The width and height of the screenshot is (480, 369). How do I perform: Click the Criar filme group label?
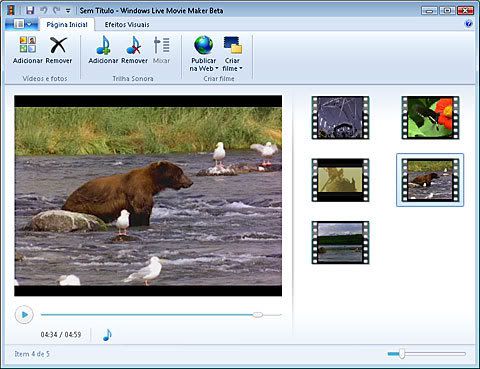[219, 79]
